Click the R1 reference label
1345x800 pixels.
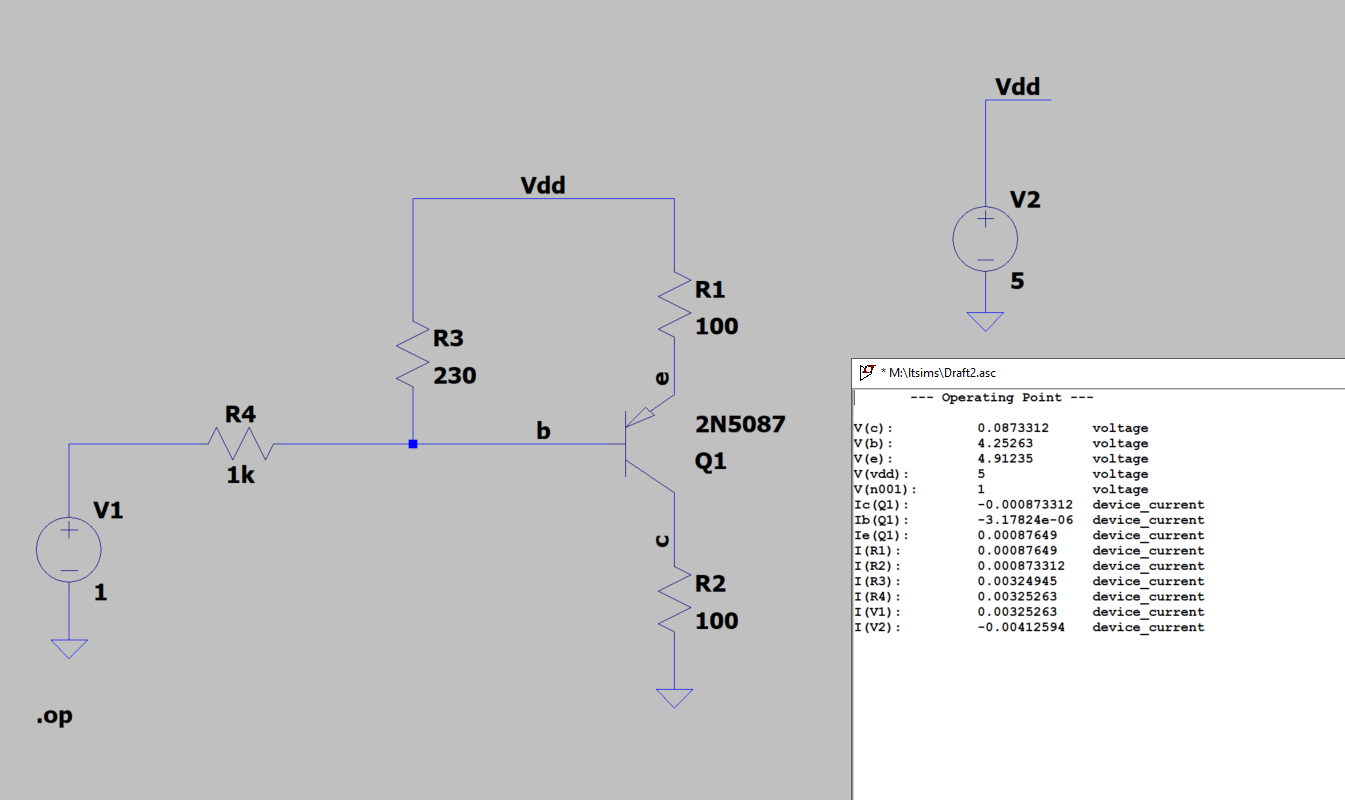point(710,290)
